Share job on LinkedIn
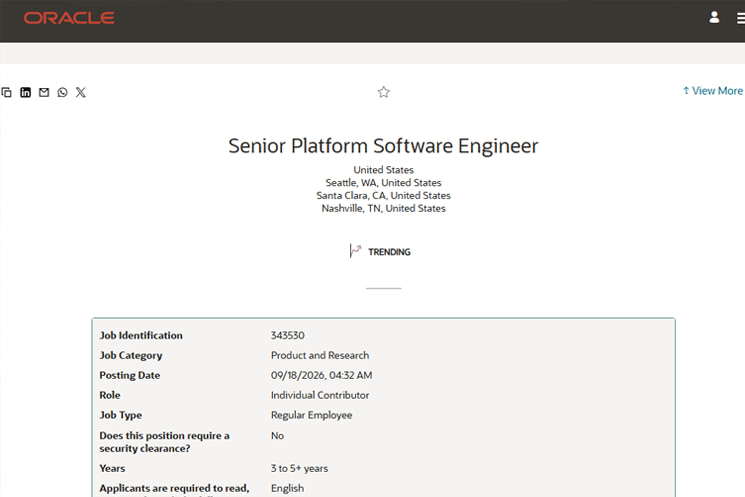The width and height of the screenshot is (745, 497). pos(25,92)
